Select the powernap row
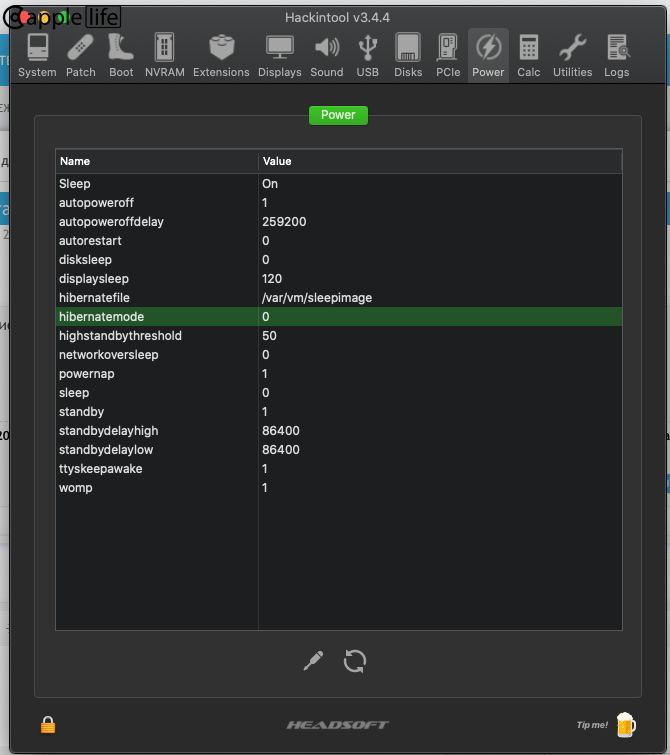Image resolution: width=670 pixels, height=755 pixels. click(339, 374)
